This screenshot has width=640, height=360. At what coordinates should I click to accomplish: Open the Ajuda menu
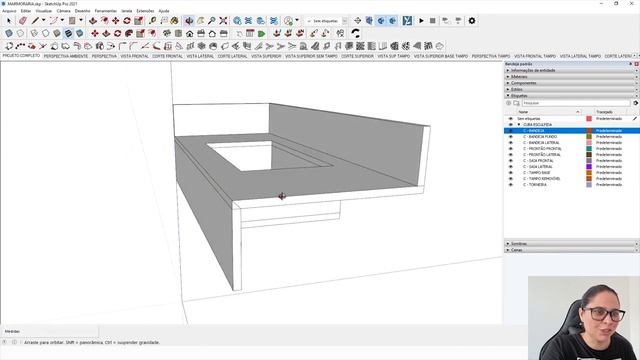(x=164, y=11)
